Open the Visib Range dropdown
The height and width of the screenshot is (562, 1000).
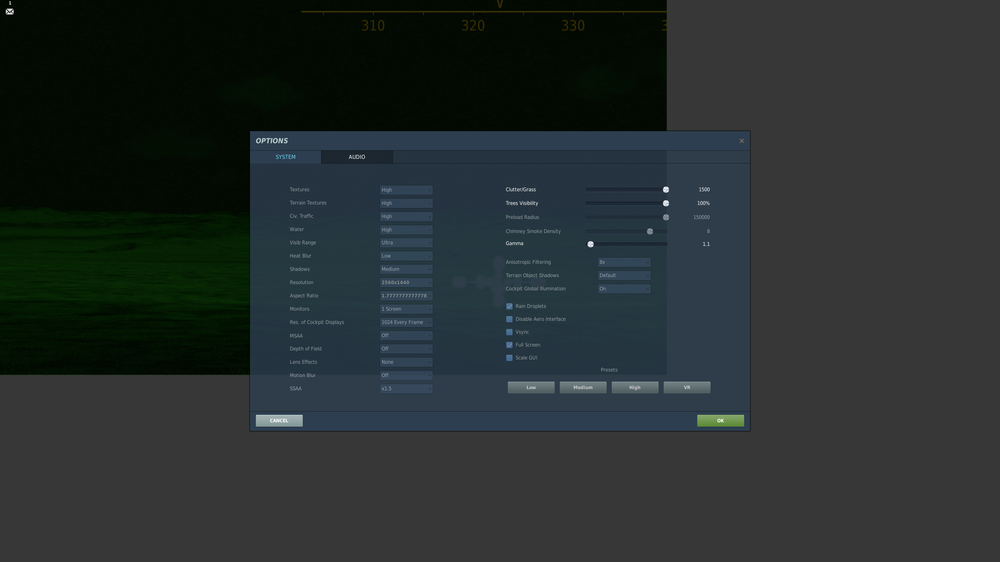coord(406,243)
